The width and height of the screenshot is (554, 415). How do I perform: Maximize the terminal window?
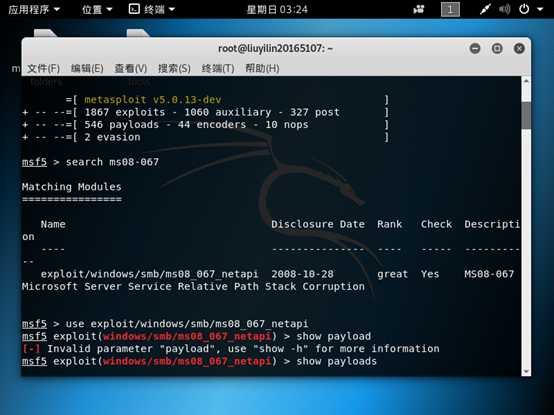pos(497,48)
